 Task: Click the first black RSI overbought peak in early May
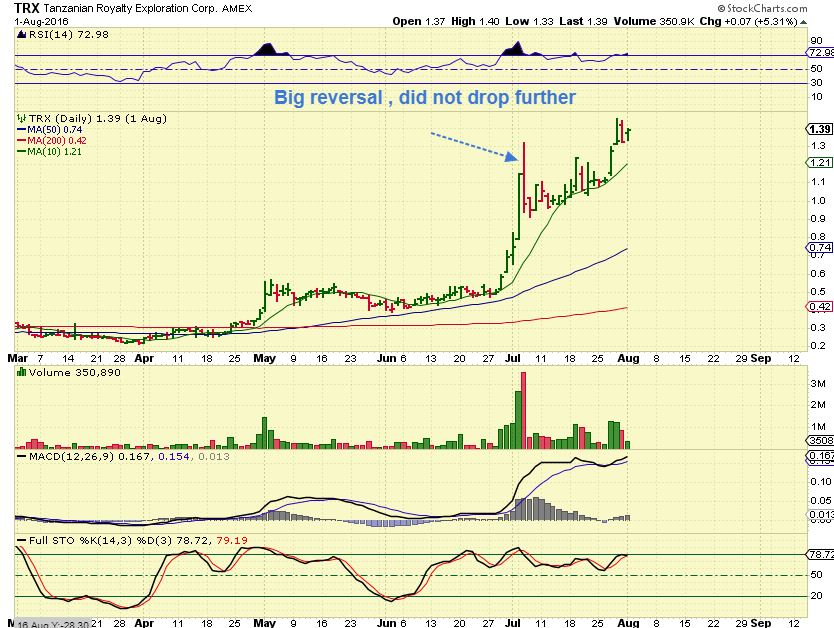pos(271,50)
